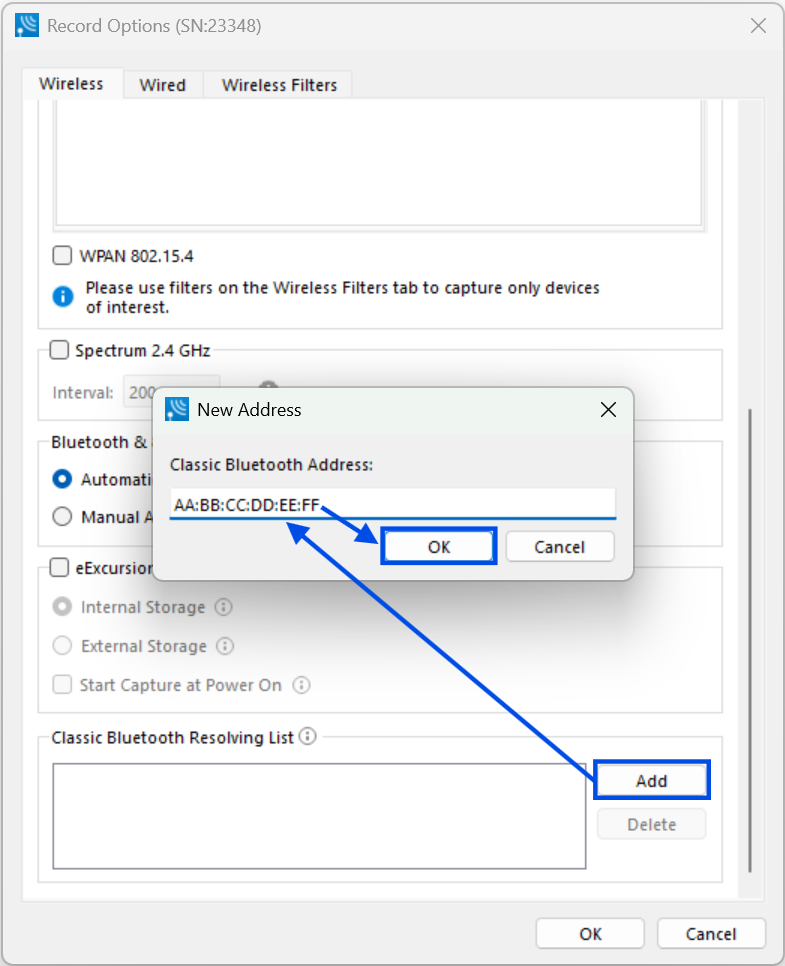Close the New Address dialog with X
The height and width of the screenshot is (966, 785).
(x=608, y=410)
